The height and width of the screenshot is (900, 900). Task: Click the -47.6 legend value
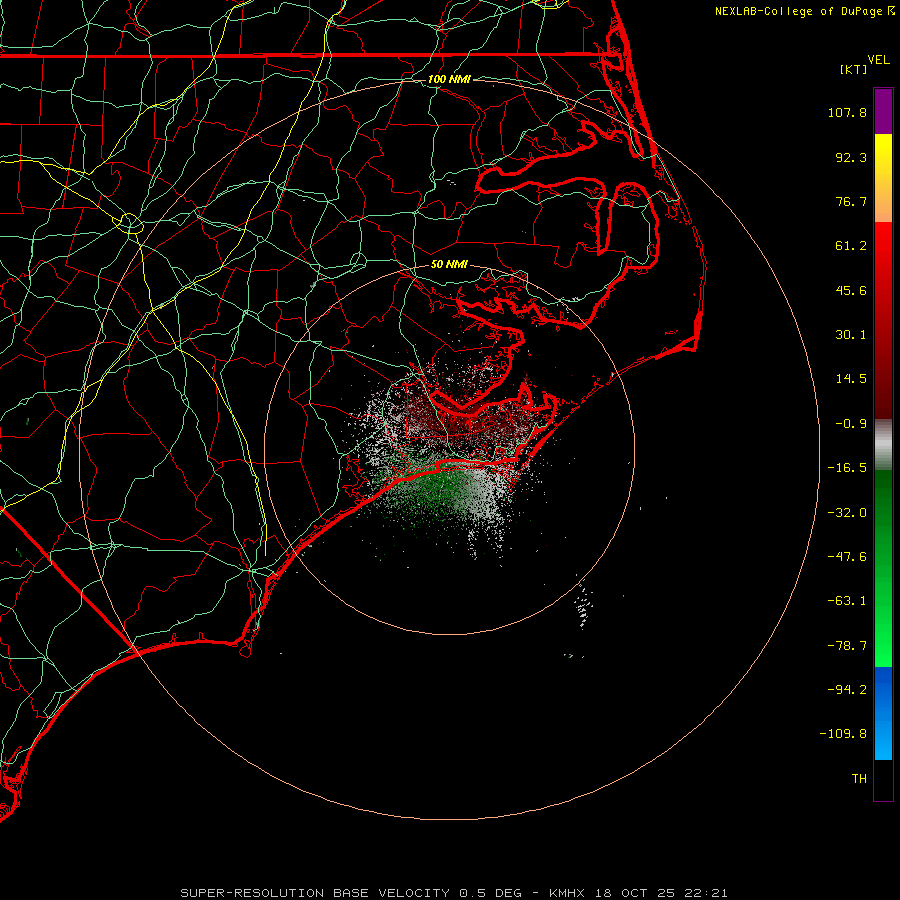[x=847, y=557]
